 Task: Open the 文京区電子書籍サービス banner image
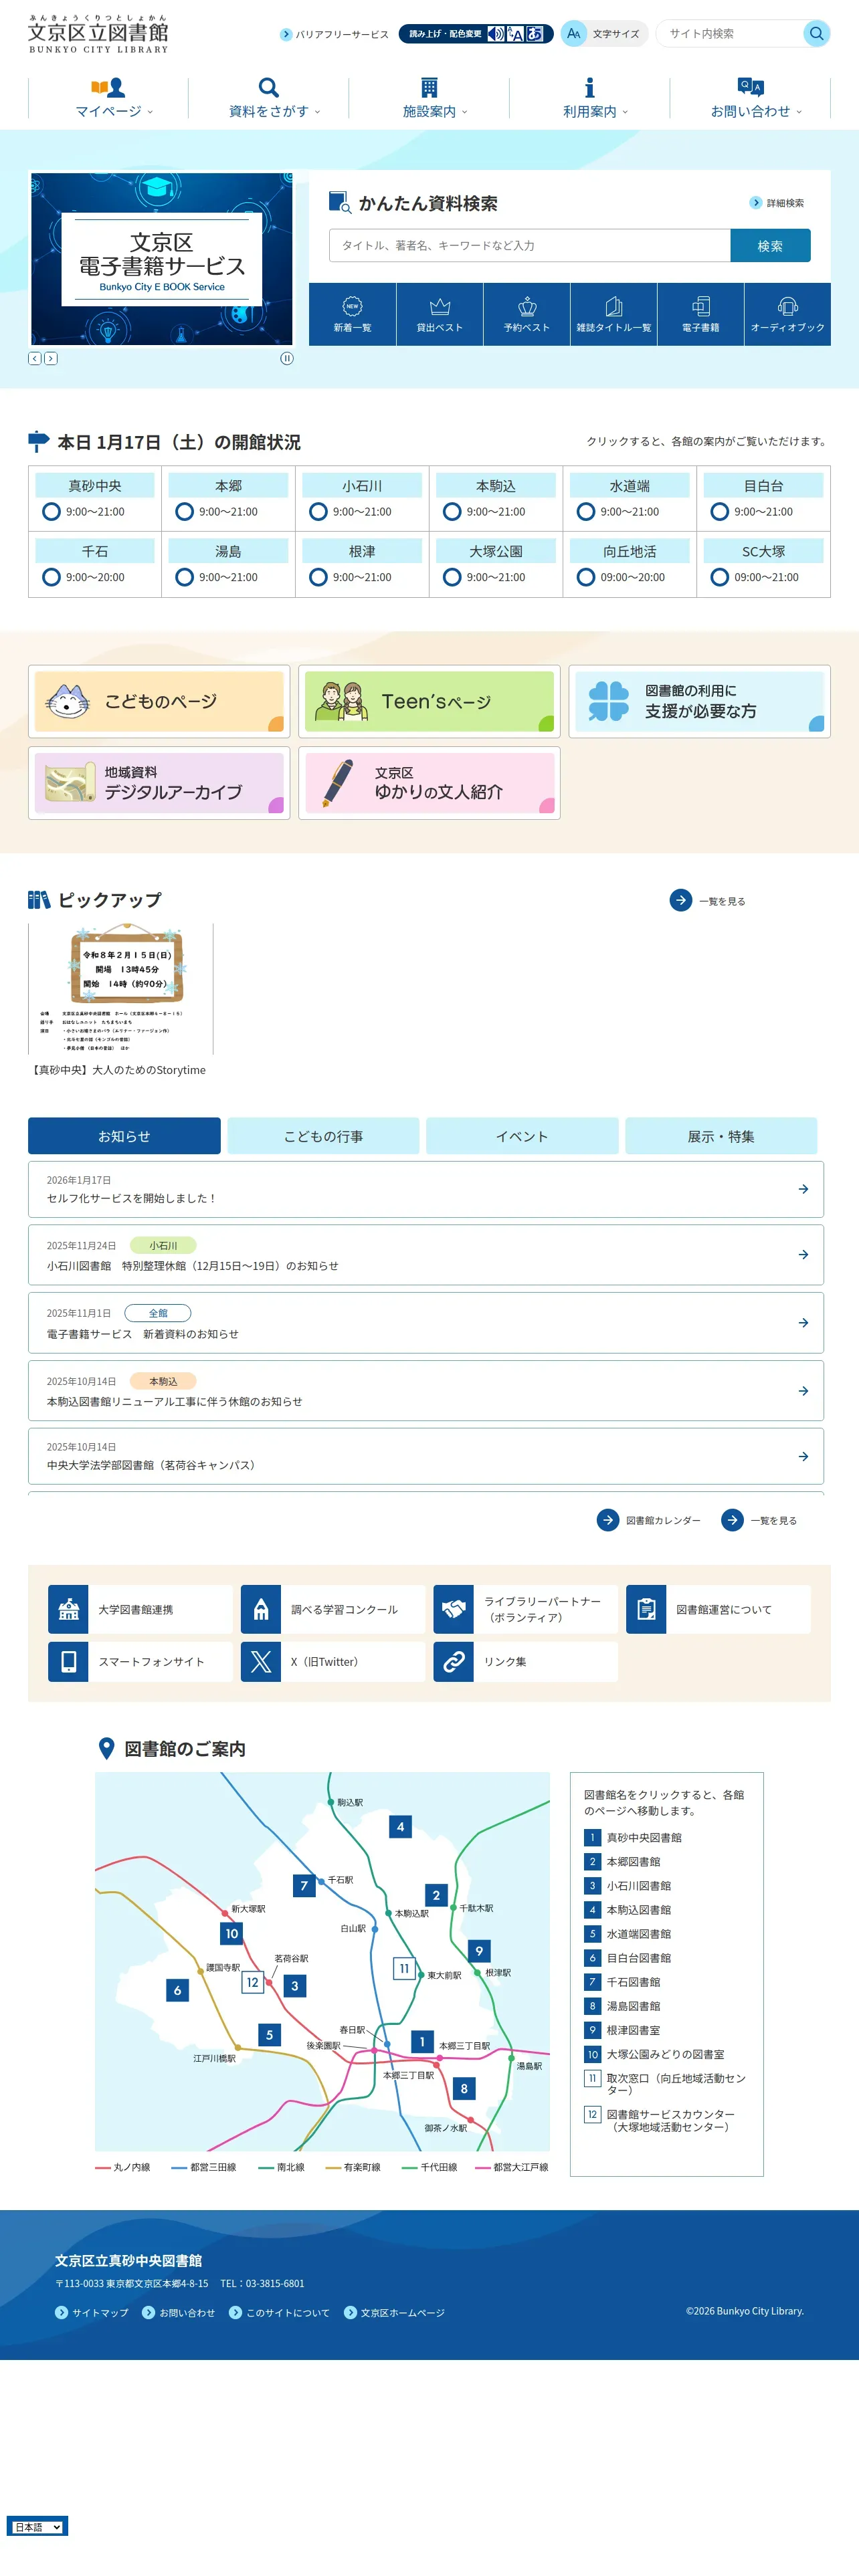(x=162, y=259)
